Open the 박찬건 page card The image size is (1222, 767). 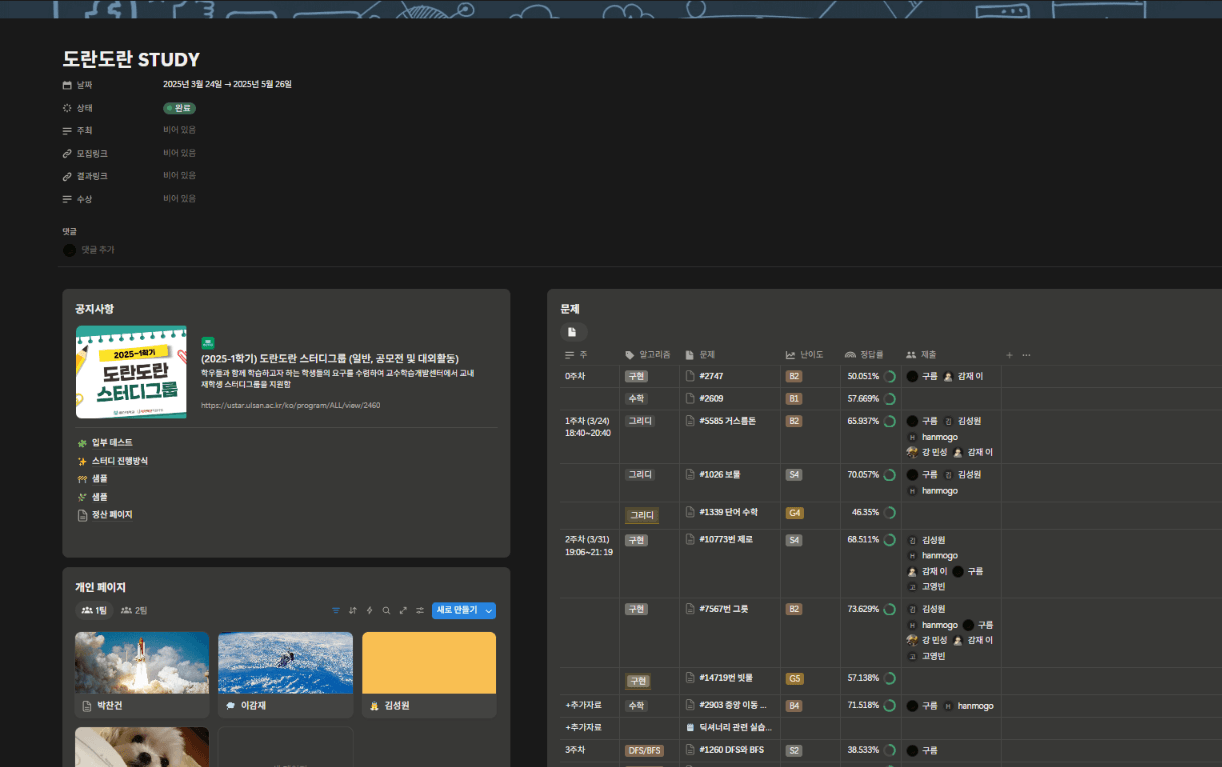coord(142,674)
